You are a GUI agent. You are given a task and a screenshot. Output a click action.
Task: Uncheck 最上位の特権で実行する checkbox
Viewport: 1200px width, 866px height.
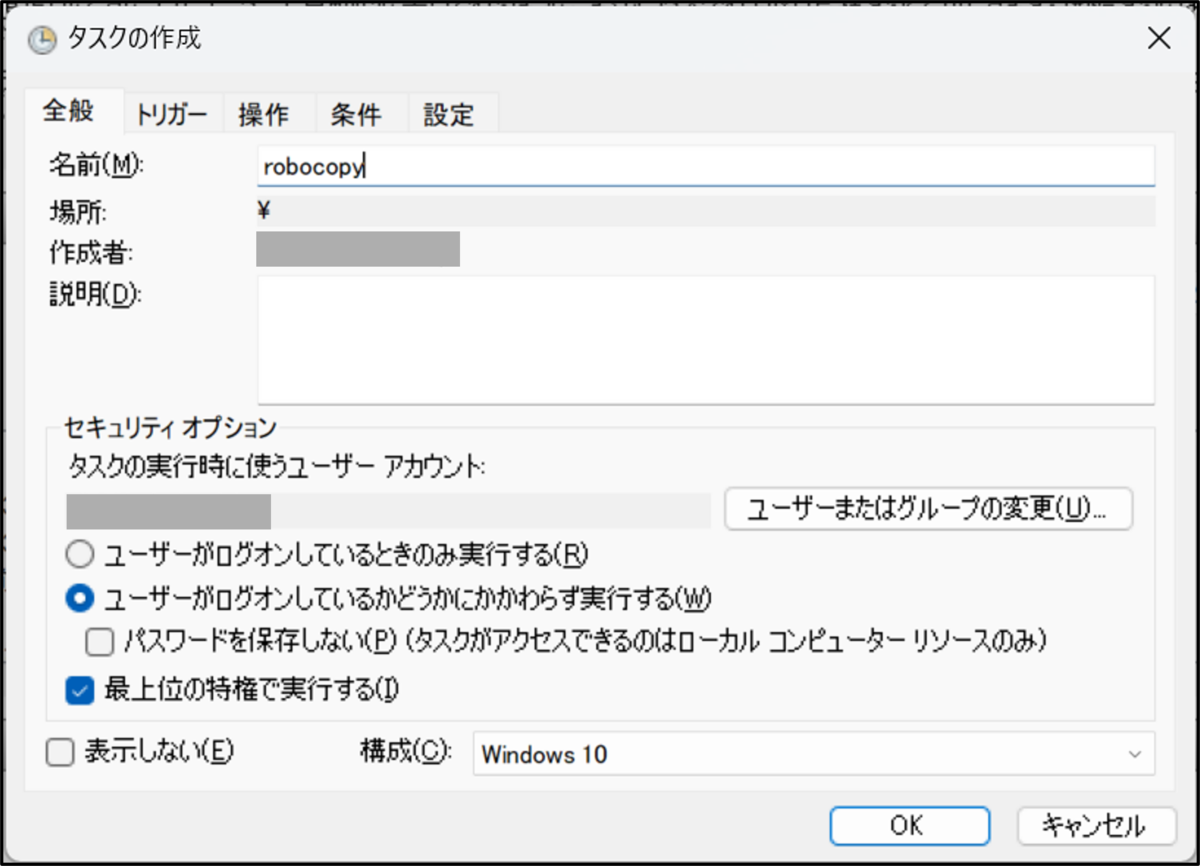(79, 689)
